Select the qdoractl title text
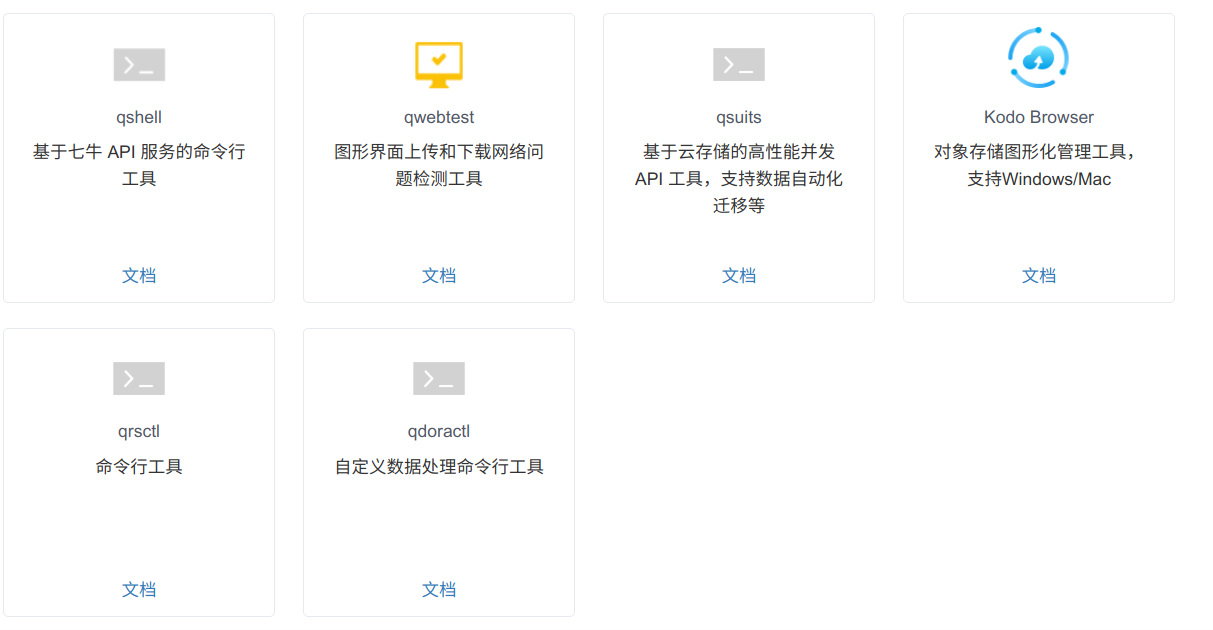 [x=439, y=432]
